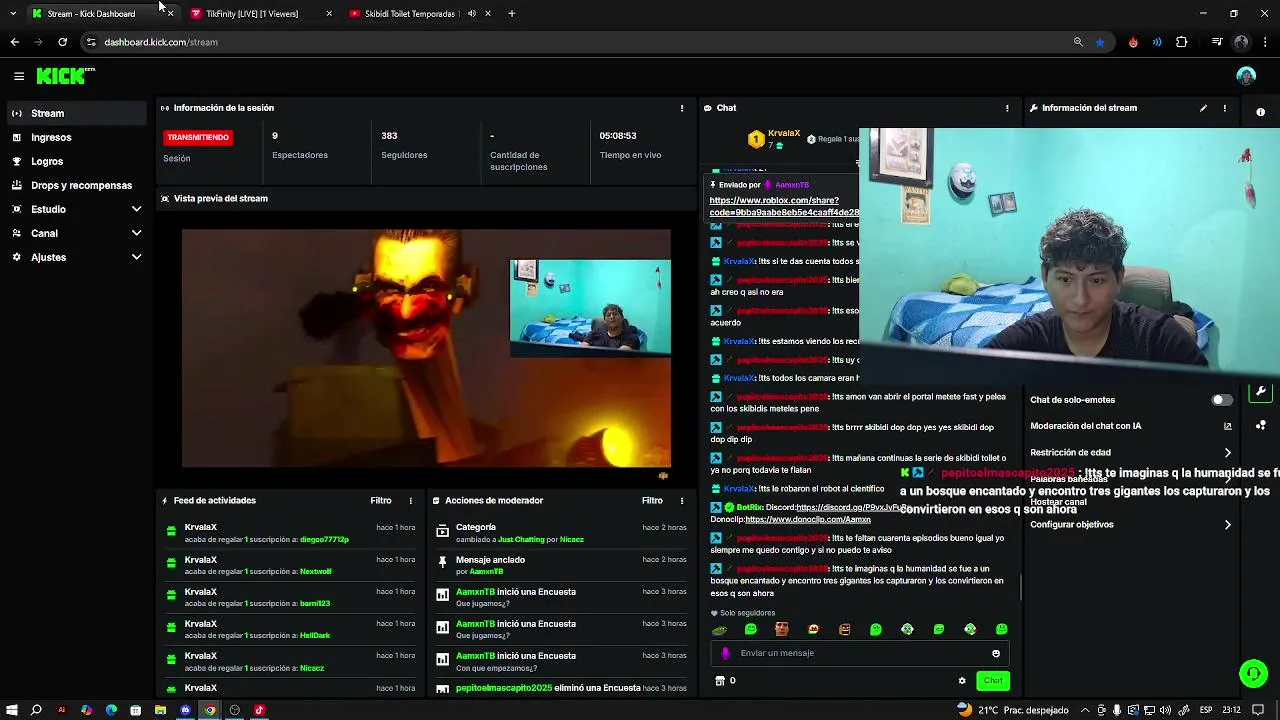Open the info icon on right sidebar
The width and height of the screenshot is (1280, 720).
click(x=1260, y=112)
